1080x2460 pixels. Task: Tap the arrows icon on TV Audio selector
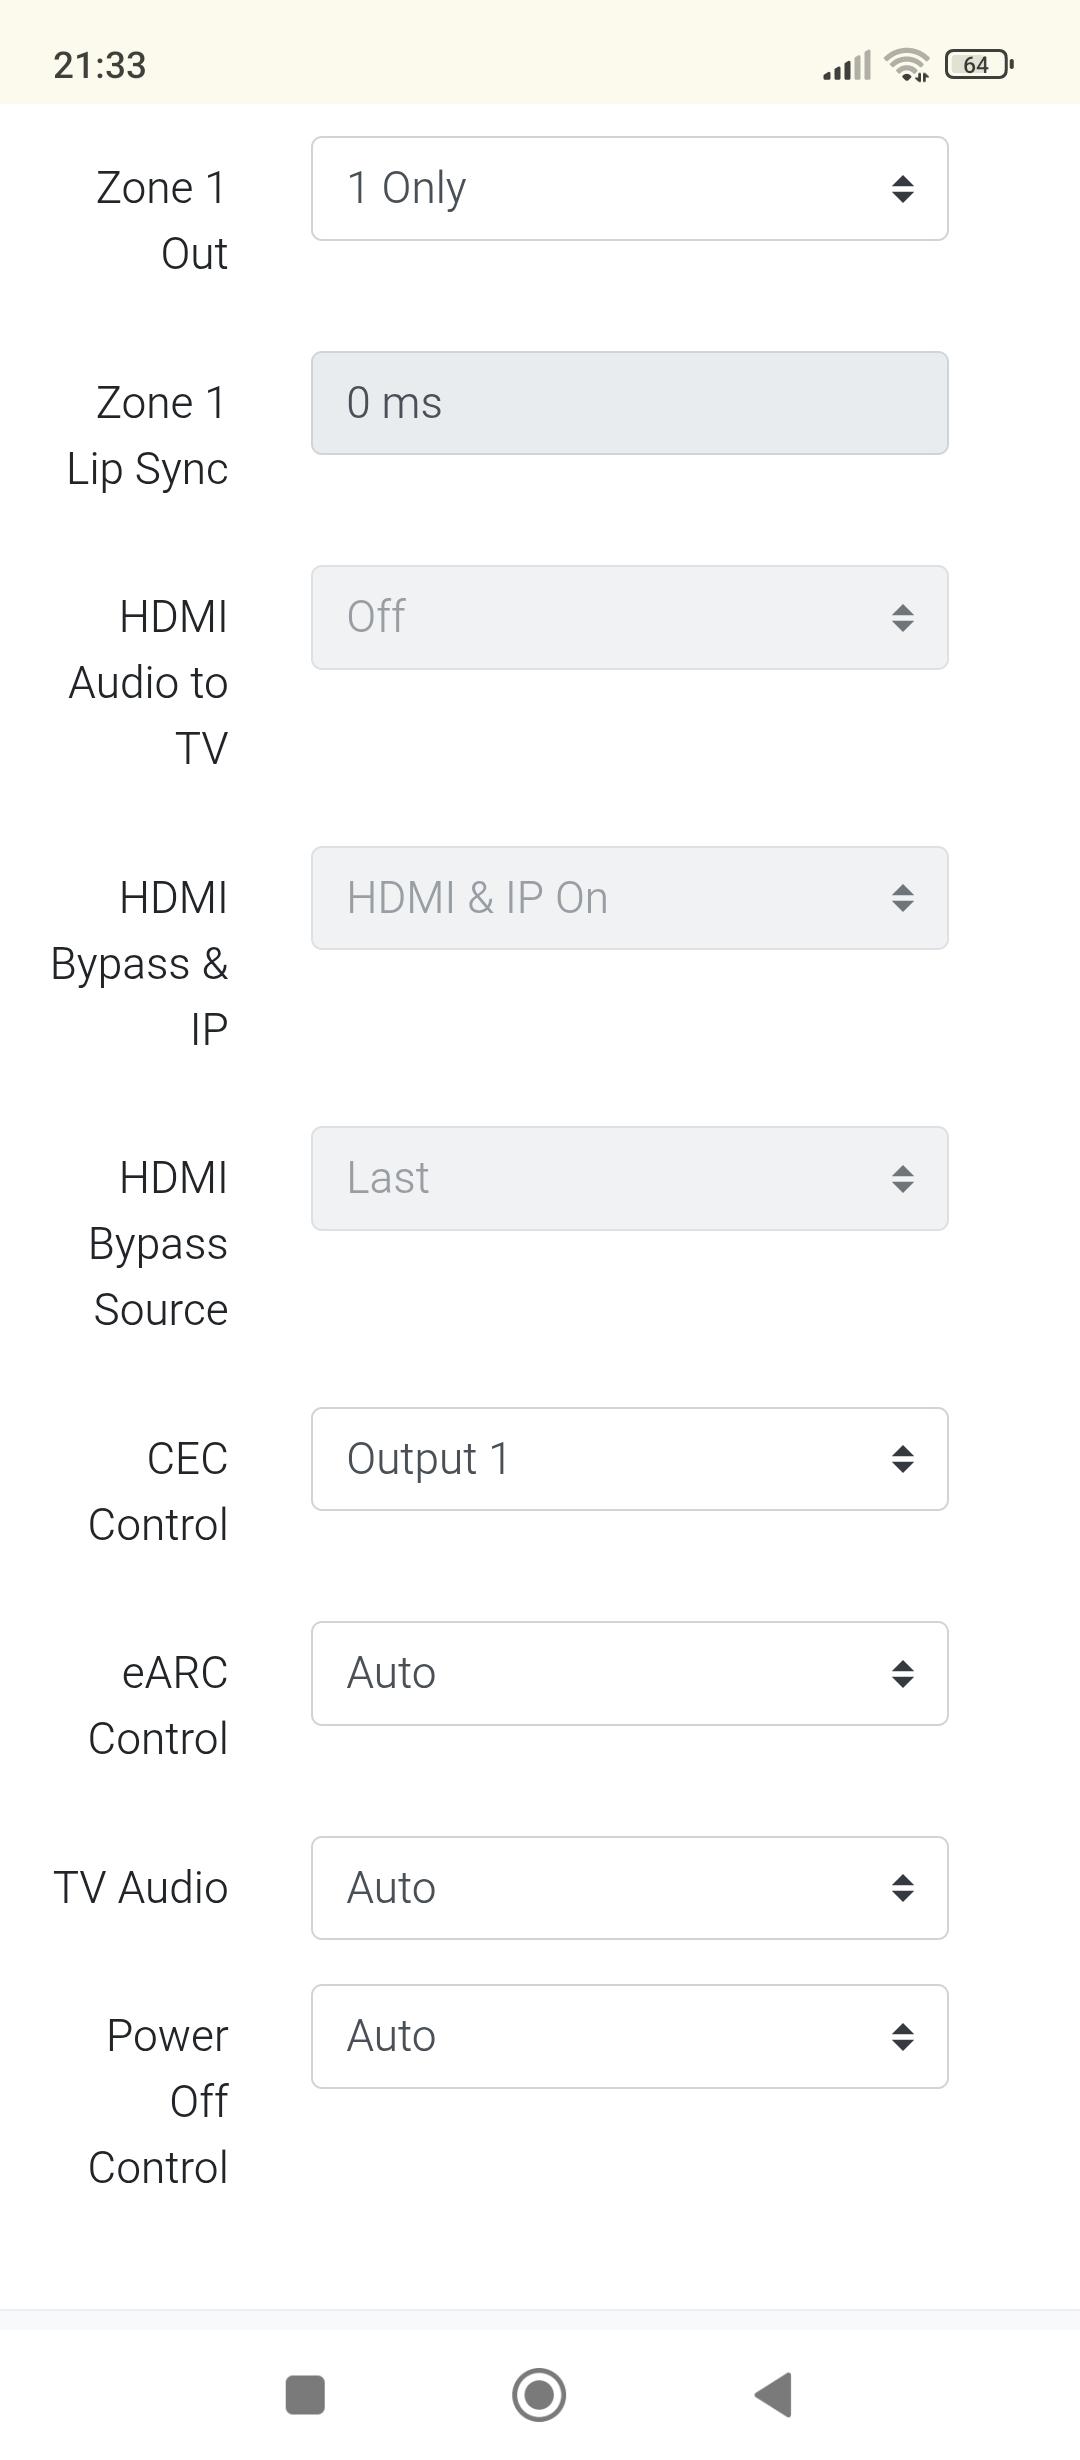coord(903,1888)
